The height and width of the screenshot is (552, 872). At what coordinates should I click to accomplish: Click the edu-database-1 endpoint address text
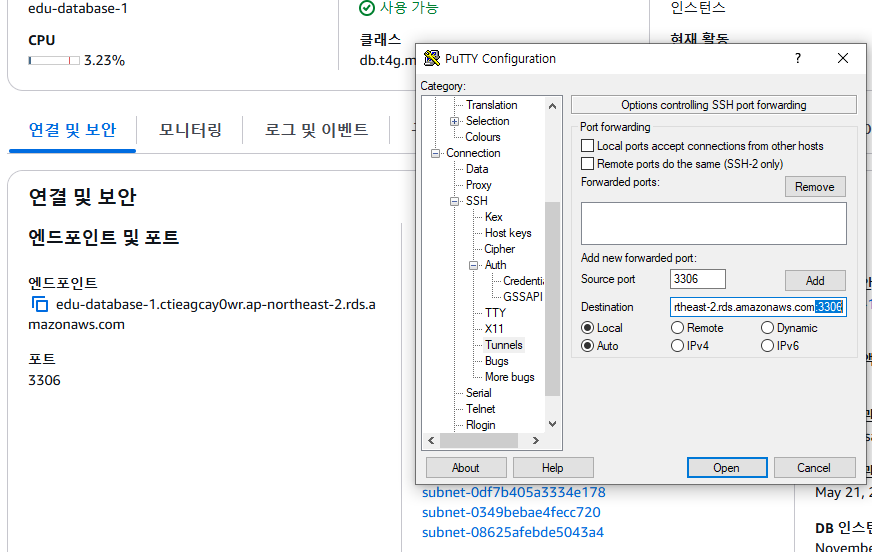click(202, 315)
